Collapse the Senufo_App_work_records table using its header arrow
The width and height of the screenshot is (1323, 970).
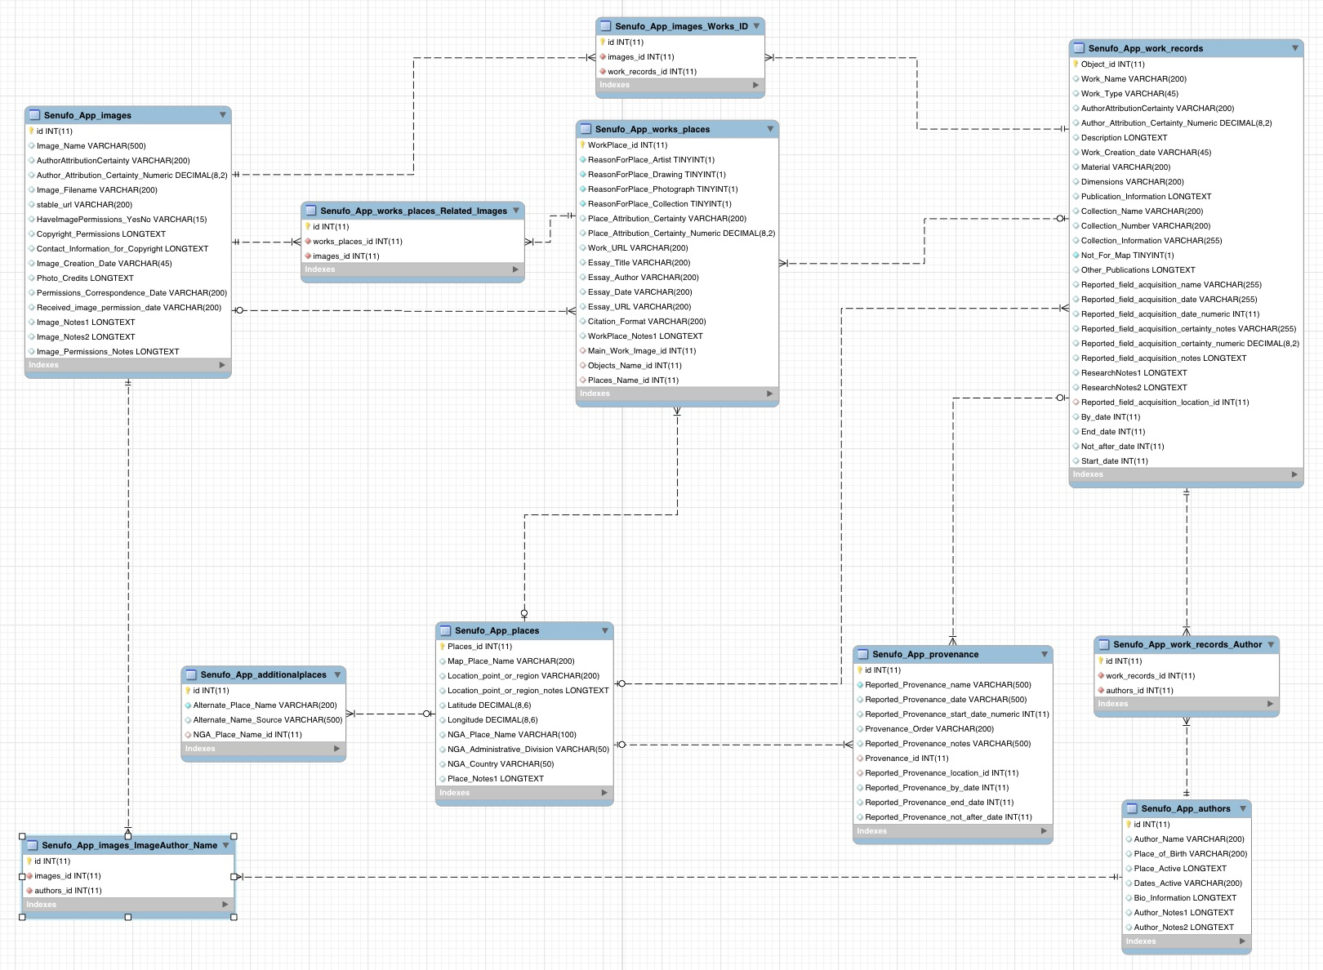coord(1295,47)
